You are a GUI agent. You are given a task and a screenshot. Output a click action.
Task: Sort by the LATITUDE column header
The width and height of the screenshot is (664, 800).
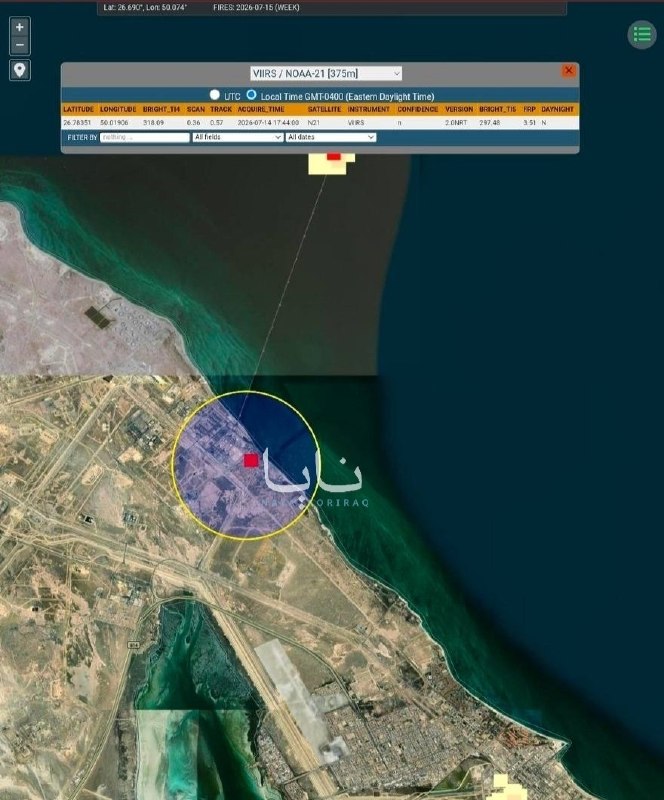coord(79,109)
